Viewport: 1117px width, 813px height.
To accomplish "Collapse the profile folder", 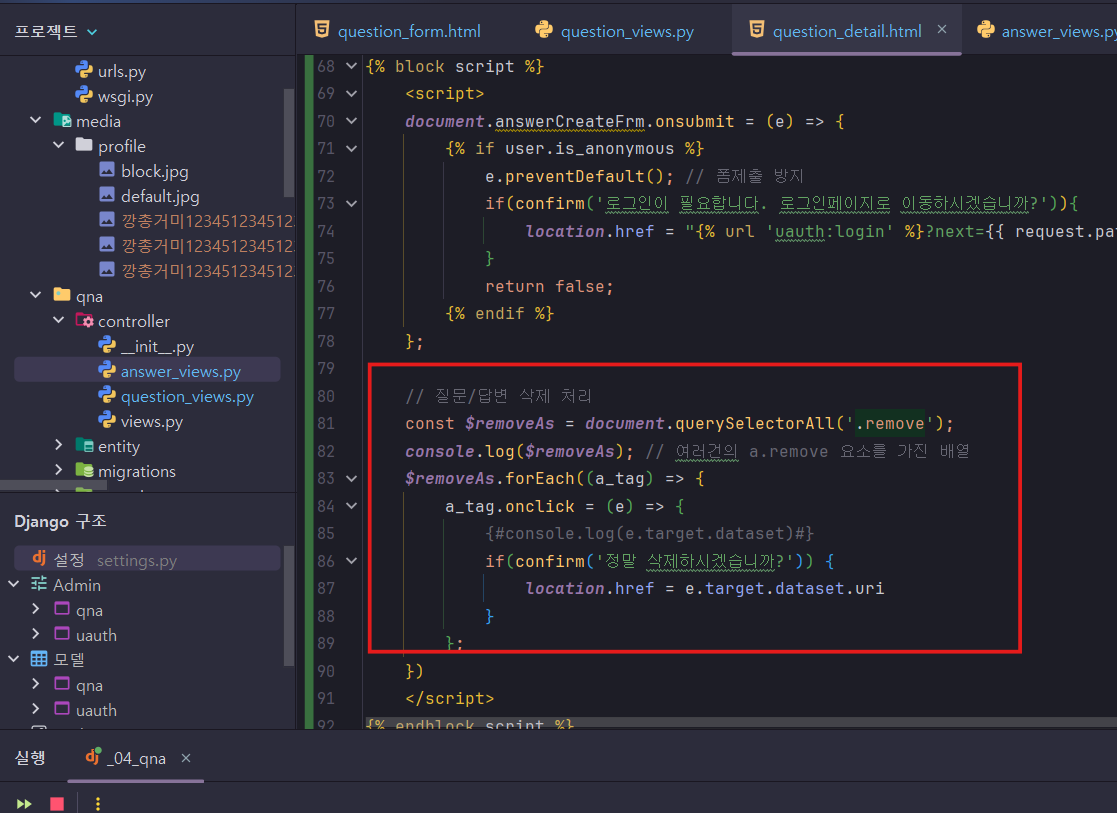I will pyautogui.click(x=58, y=145).
